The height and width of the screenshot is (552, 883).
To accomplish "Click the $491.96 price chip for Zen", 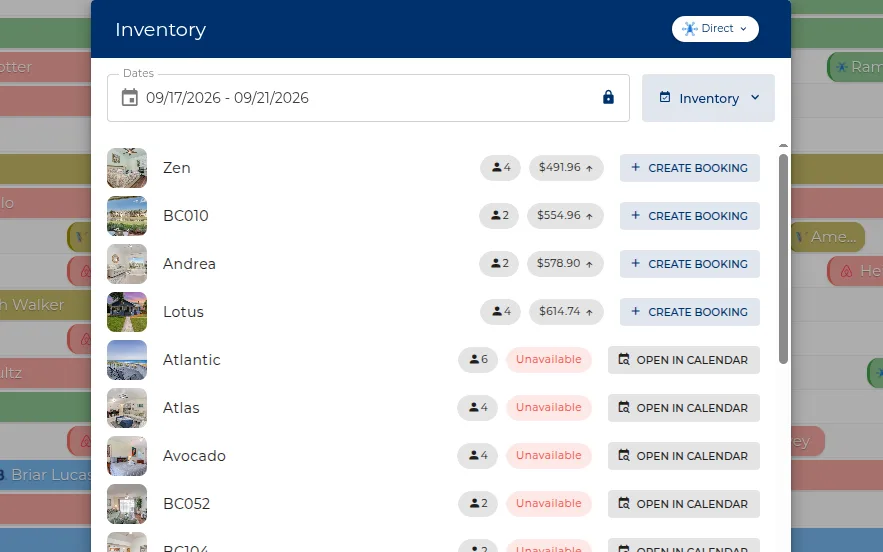I will 566,168.
